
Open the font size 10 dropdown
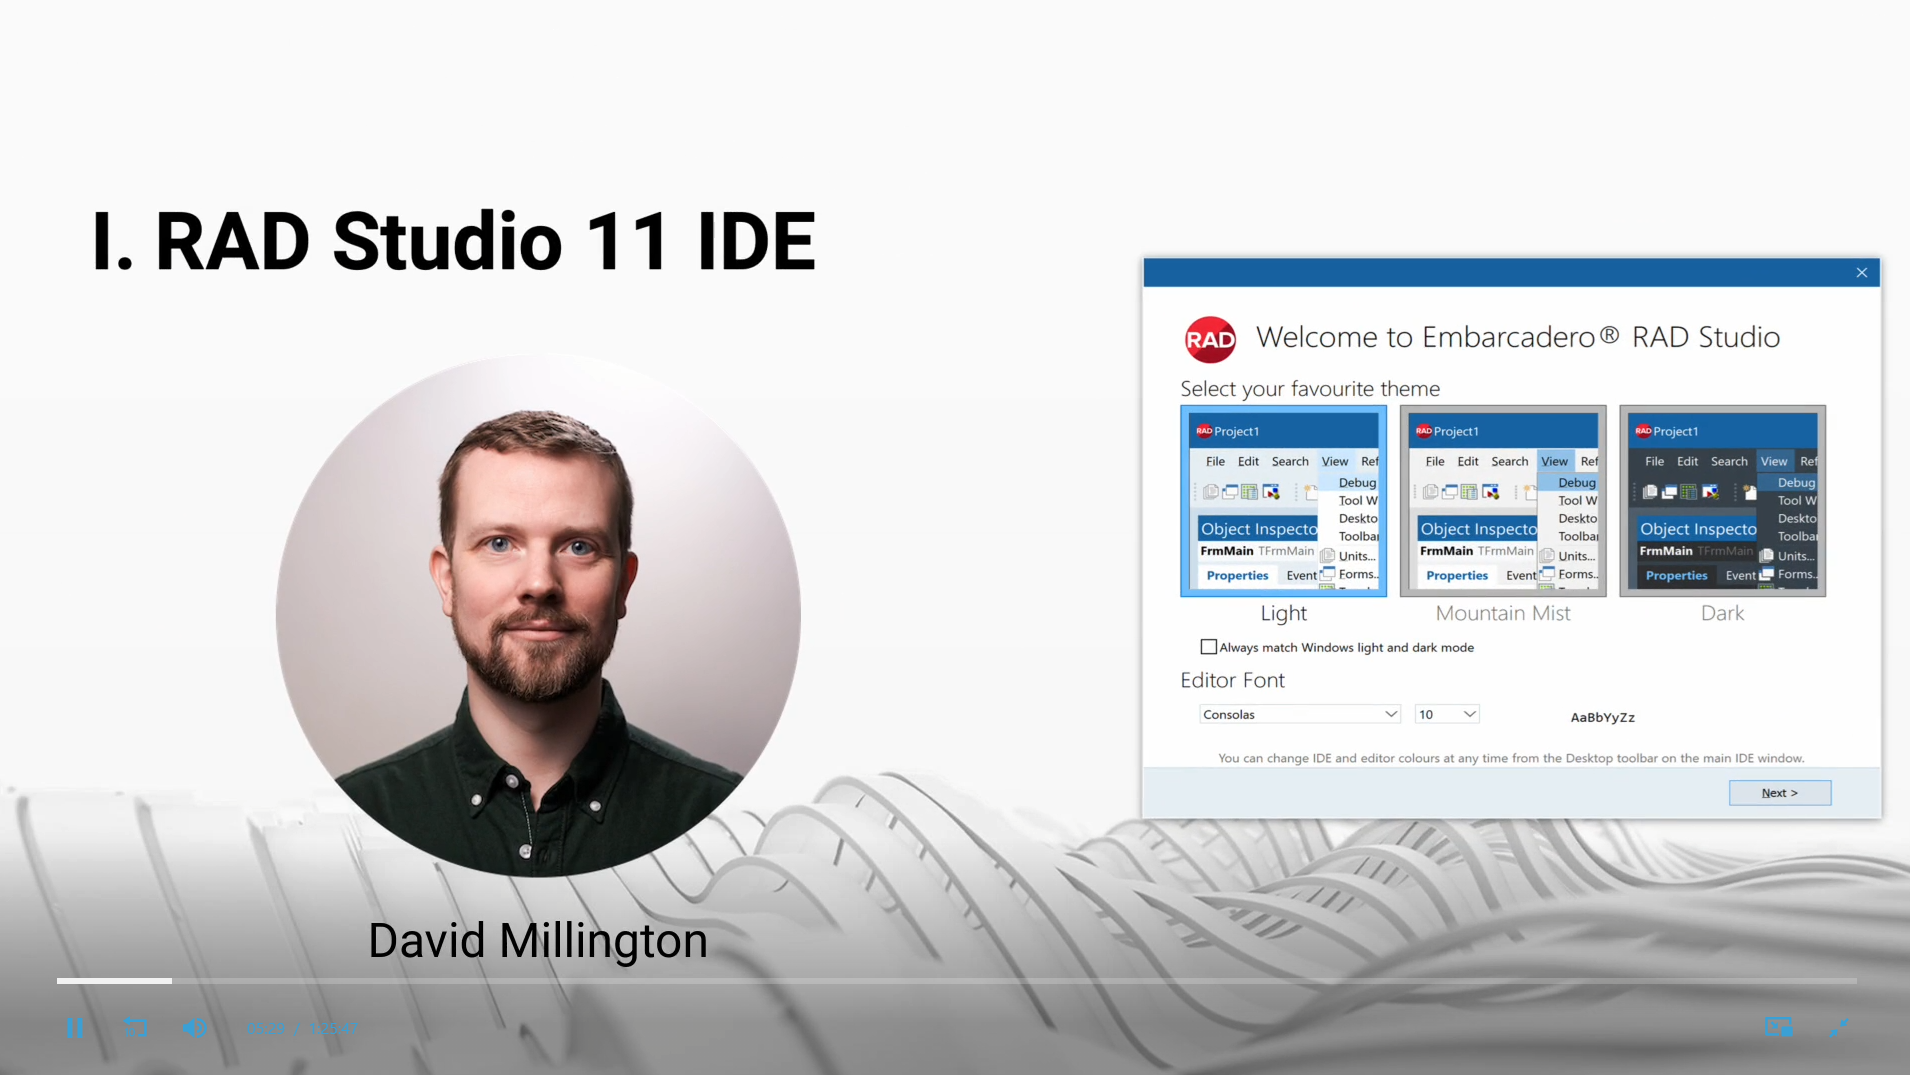click(1446, 714)
